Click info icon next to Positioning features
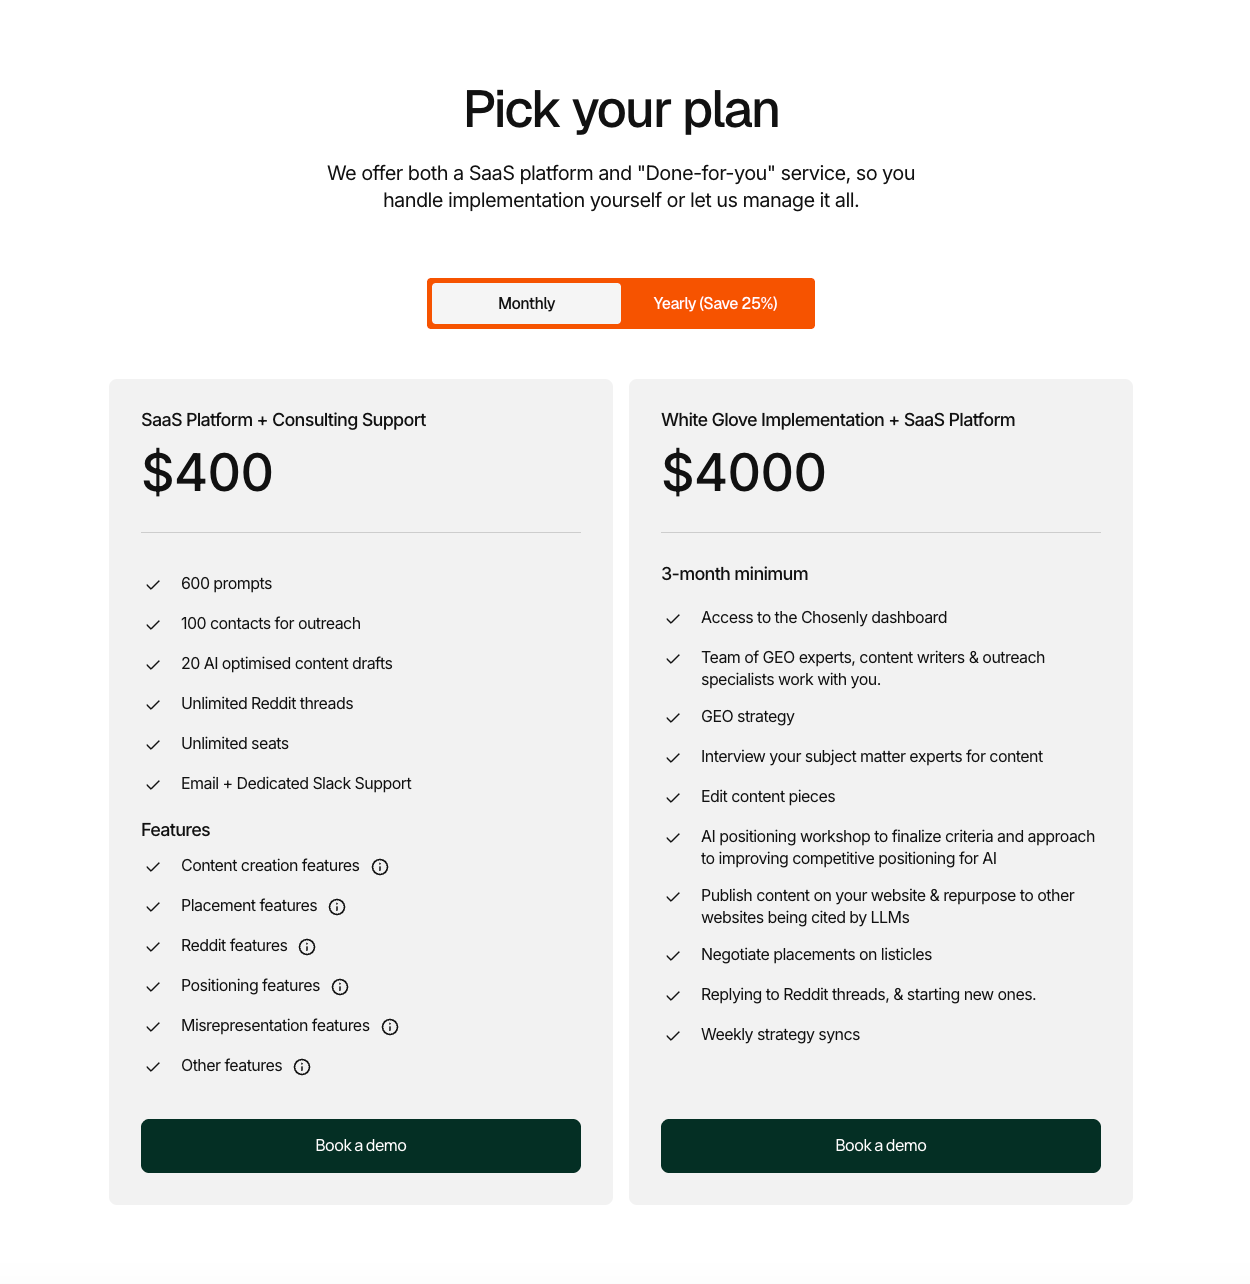1250x1284 pixels. [340, 987]
